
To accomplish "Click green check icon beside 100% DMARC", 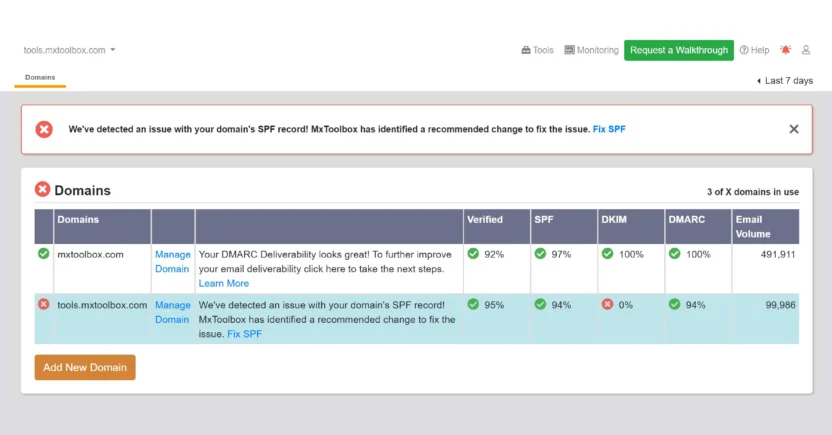I will (x=674, y=254).
